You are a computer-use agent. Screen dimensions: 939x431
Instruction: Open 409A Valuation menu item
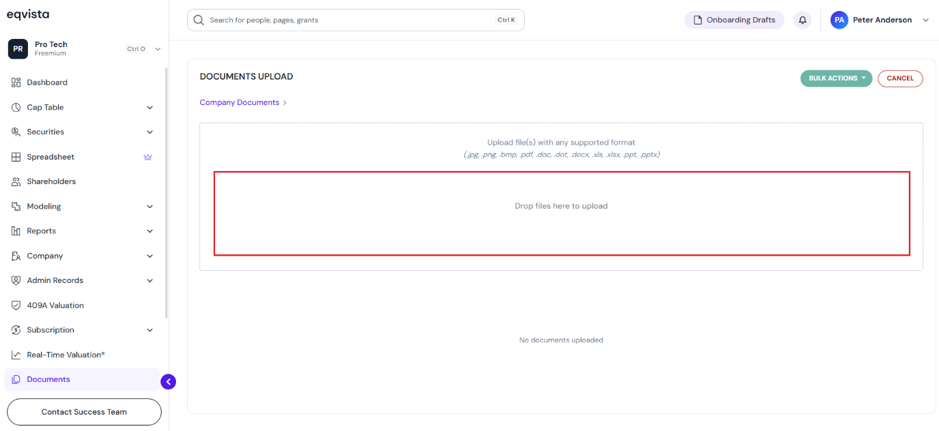point(82,305)
